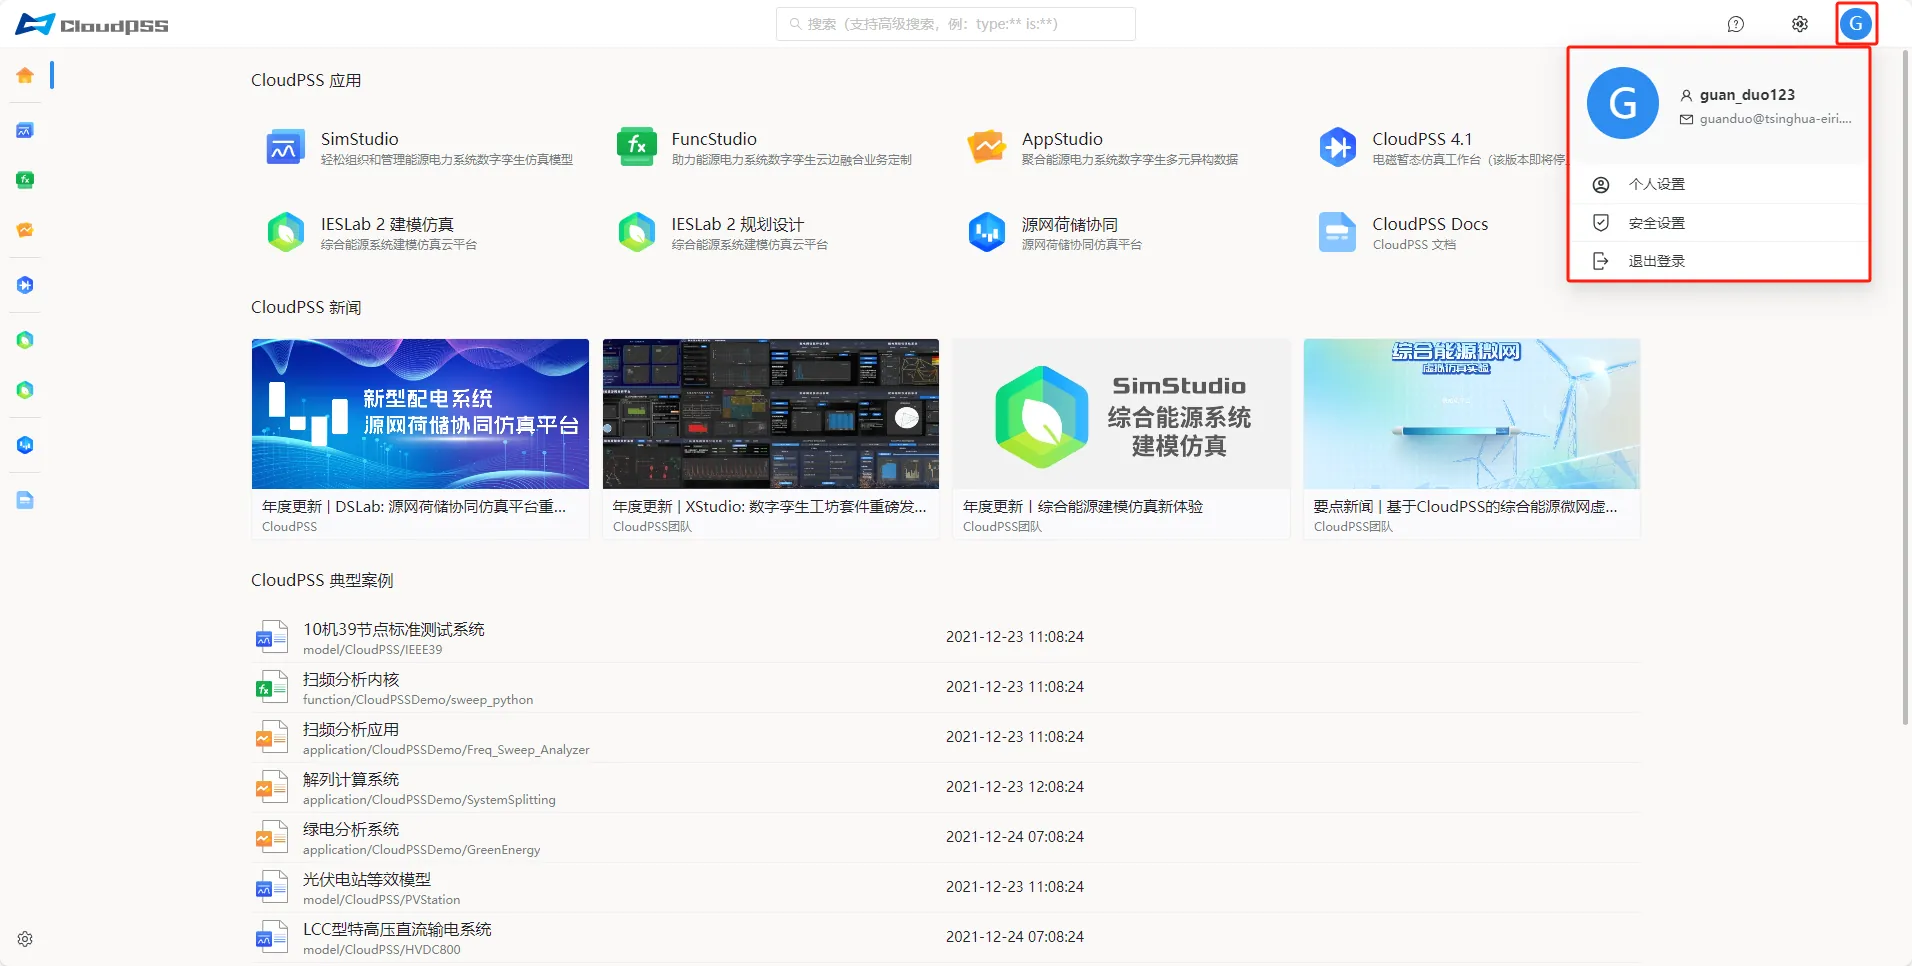1912x966 pixels.
Task: Click username guan_duo123 in menu
Action: click(x=1747, y=95)
